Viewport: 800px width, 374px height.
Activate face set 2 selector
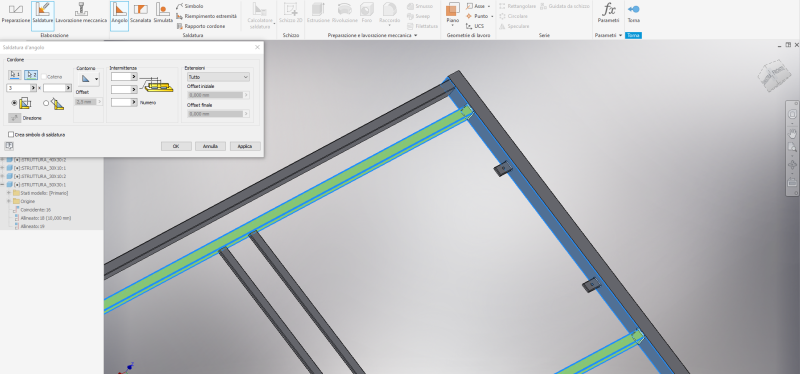[31, 75]
